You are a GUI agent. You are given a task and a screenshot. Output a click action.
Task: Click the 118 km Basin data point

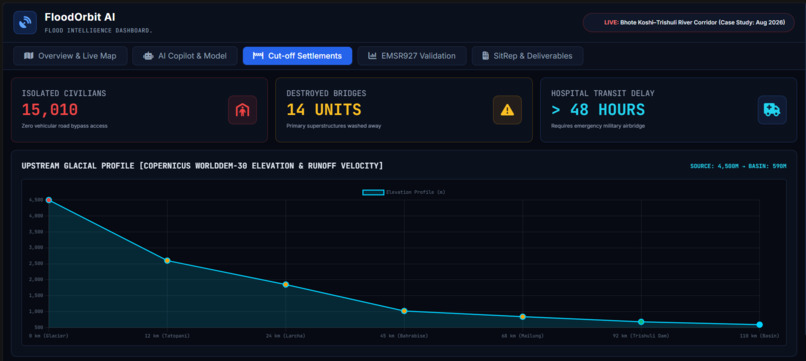click(x=760, y=325)
